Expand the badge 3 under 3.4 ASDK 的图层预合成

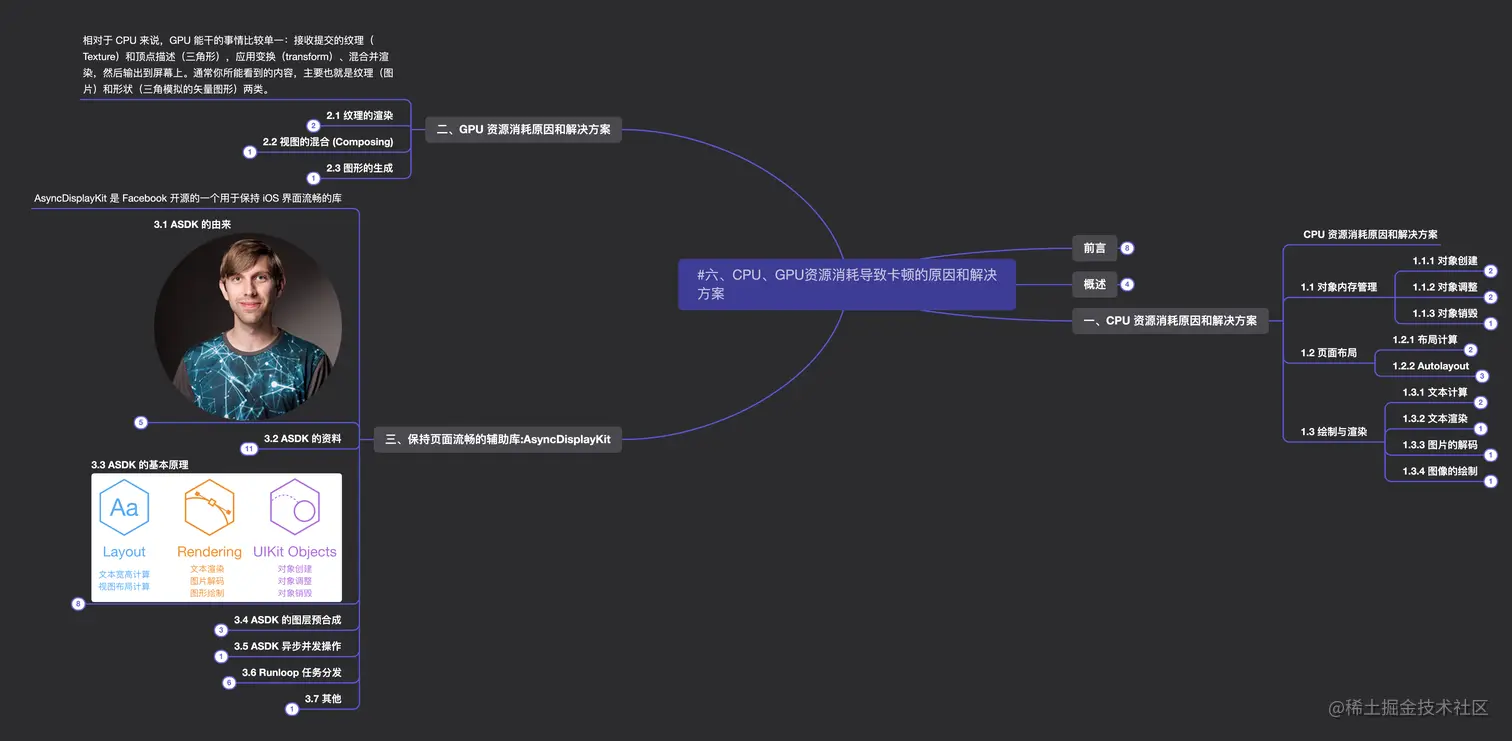[221, 630]
